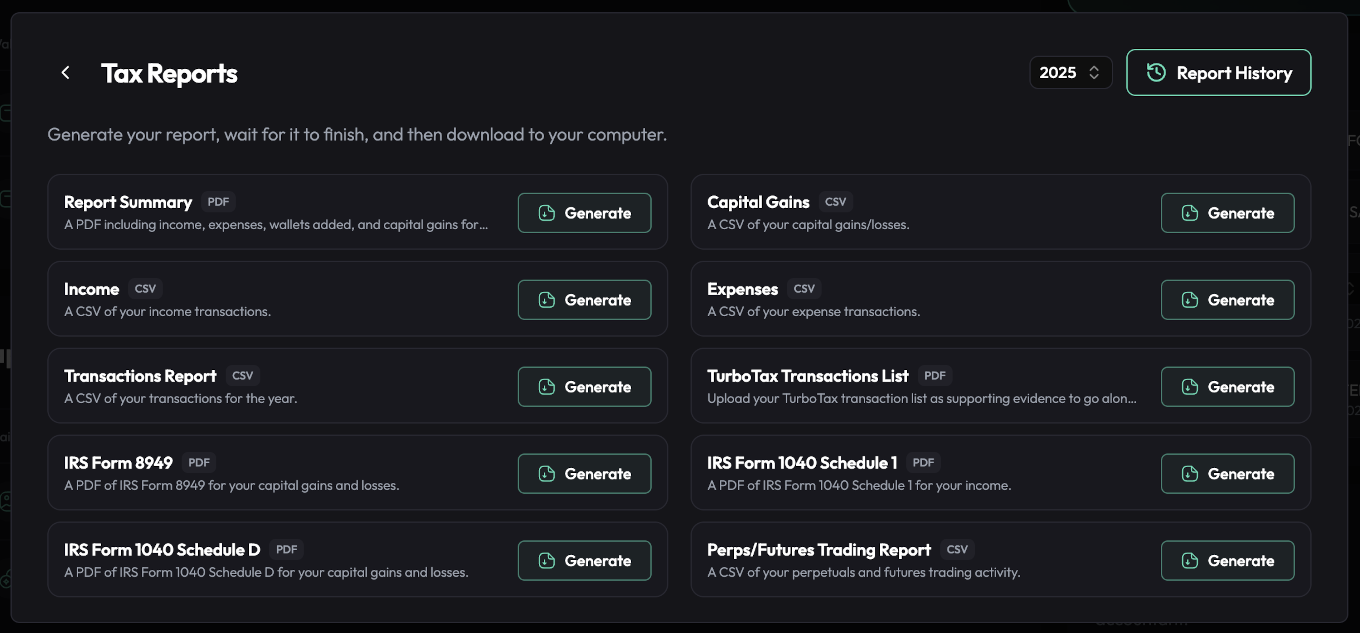Select the Capital Gains report title
The height and width of the screenshot is (633, 1360).
758,202
